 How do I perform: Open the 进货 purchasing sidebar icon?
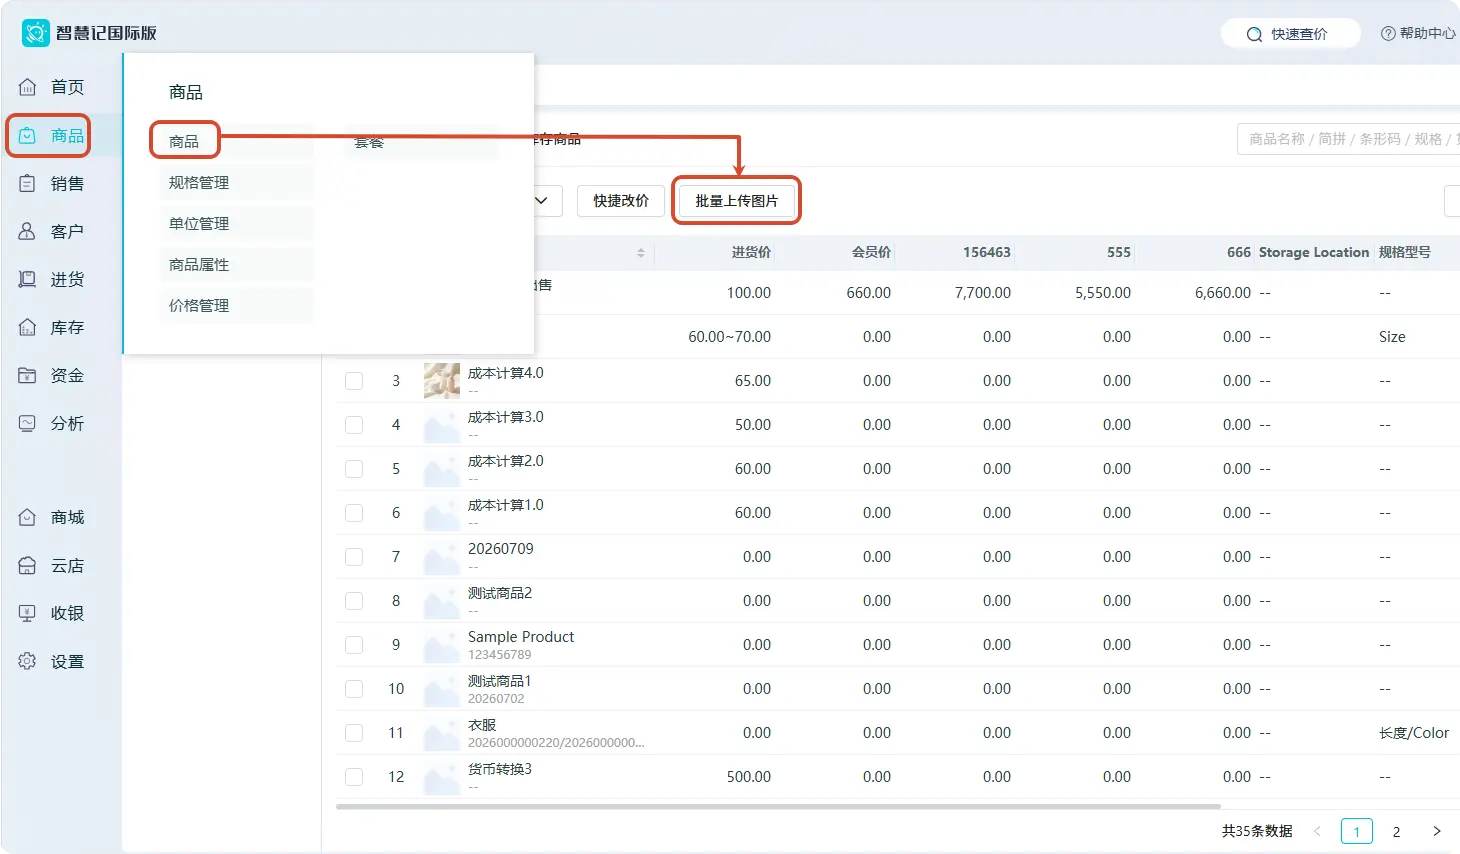click(28, 279)
